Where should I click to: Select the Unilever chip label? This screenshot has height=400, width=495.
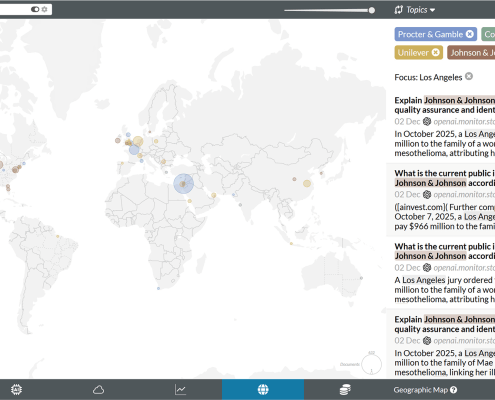(x=413, y=53)
